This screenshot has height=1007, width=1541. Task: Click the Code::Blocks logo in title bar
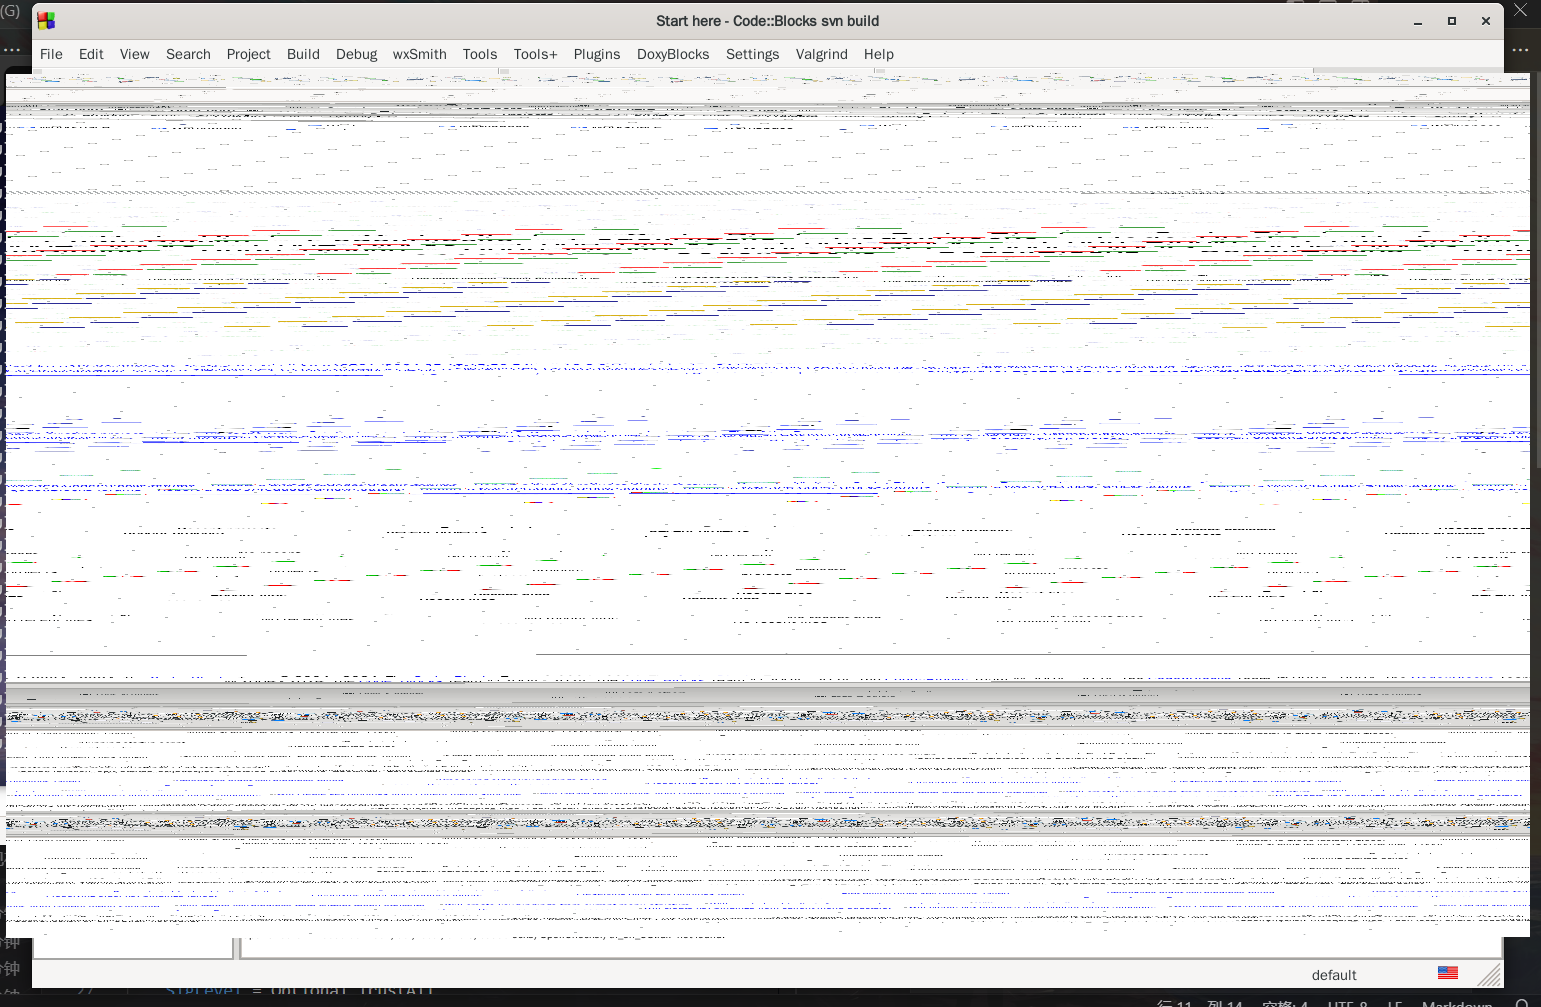pyautogui.click(x=46, y=21)
